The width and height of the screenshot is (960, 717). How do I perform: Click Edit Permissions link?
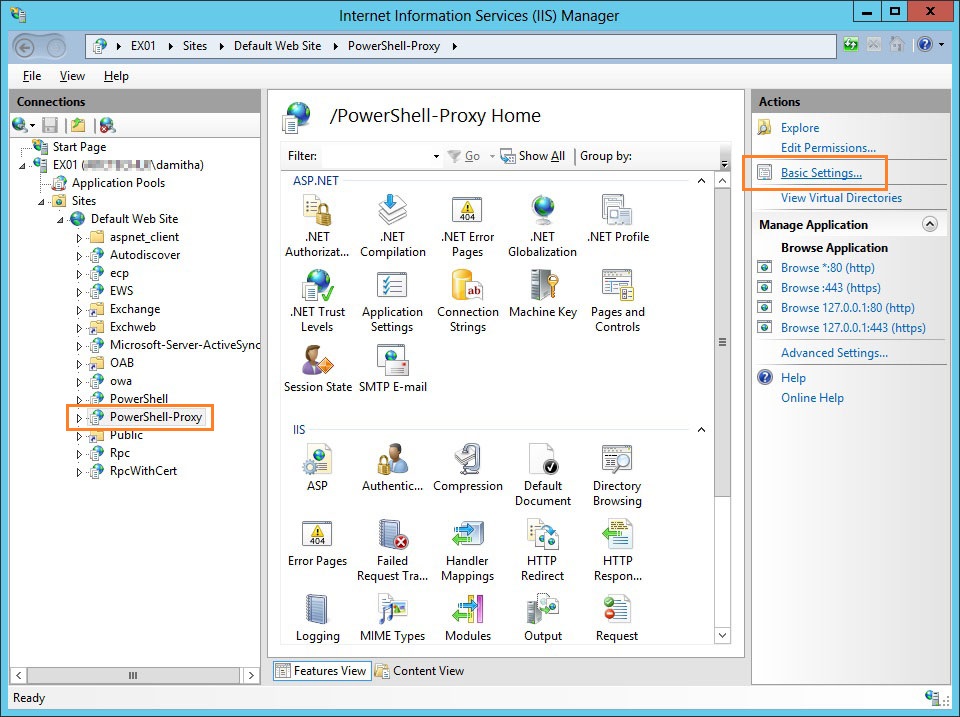coord(828,148)
